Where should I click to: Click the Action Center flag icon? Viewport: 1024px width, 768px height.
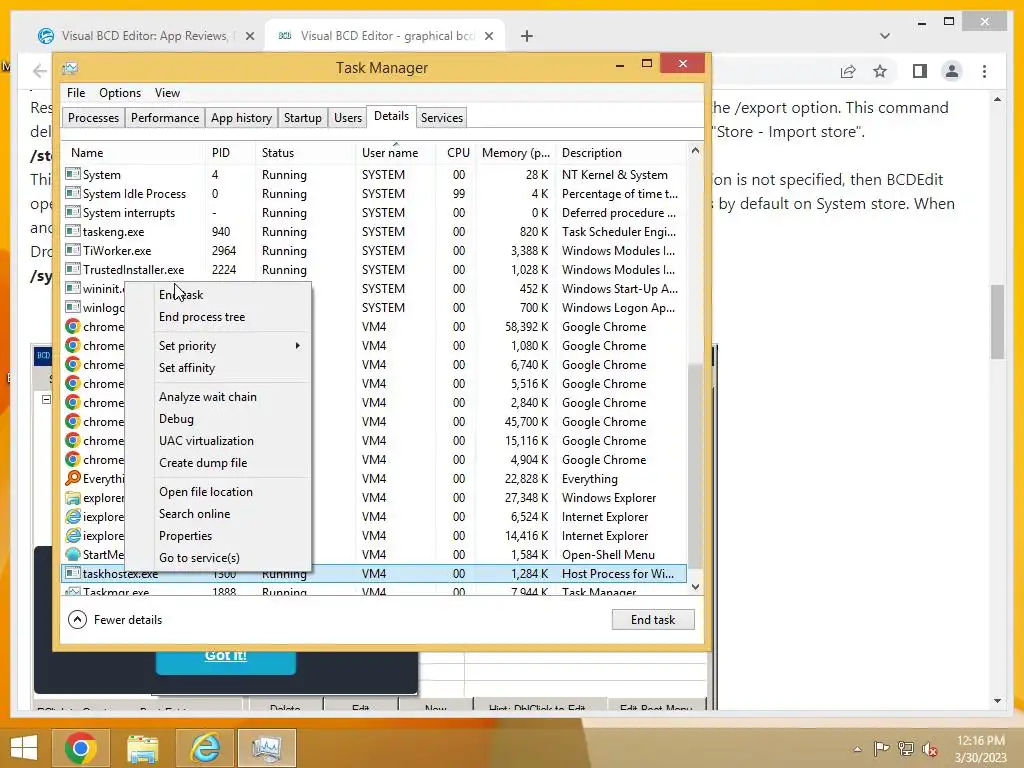[x=881, y=748]
